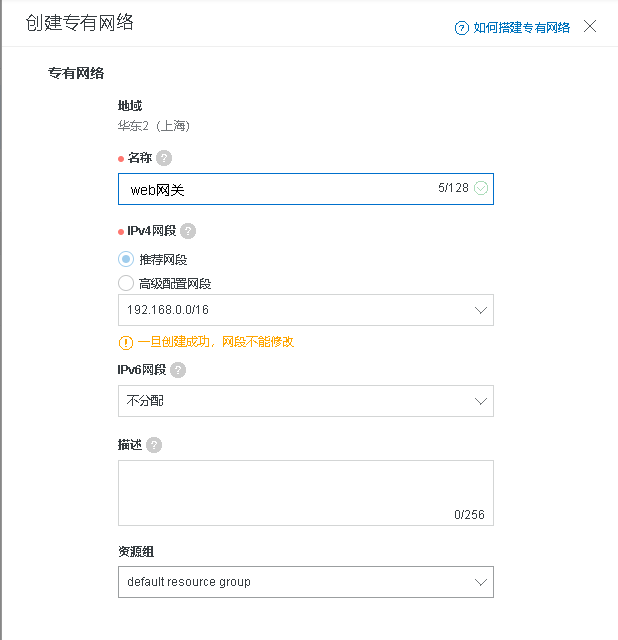Screen dimensions: 618x640
Task: Expand the 192.168.0.0/16 IPv4 segment dropdown
Action: (306, 310)
